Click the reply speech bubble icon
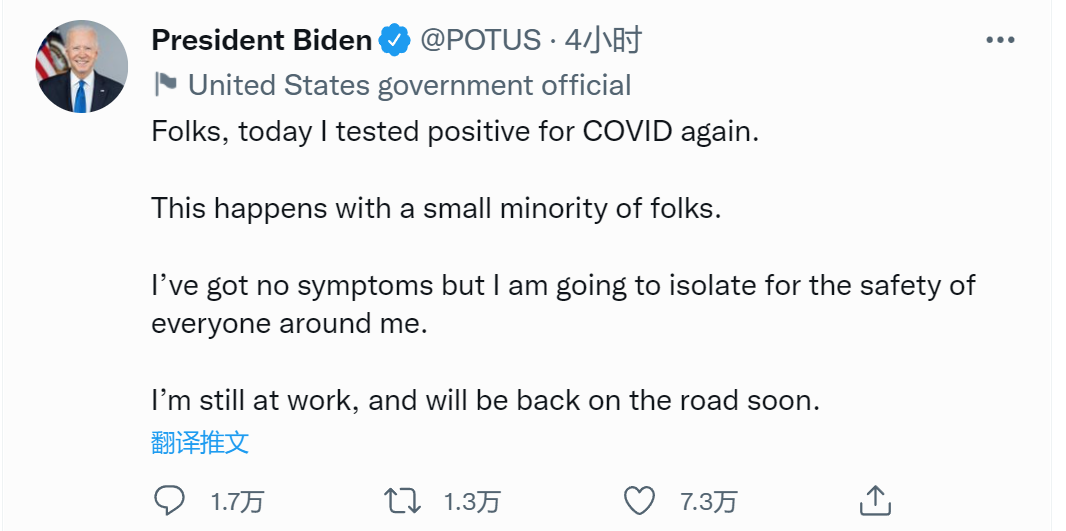This screenshot has width=1066, height=531. tap(171, 500)
